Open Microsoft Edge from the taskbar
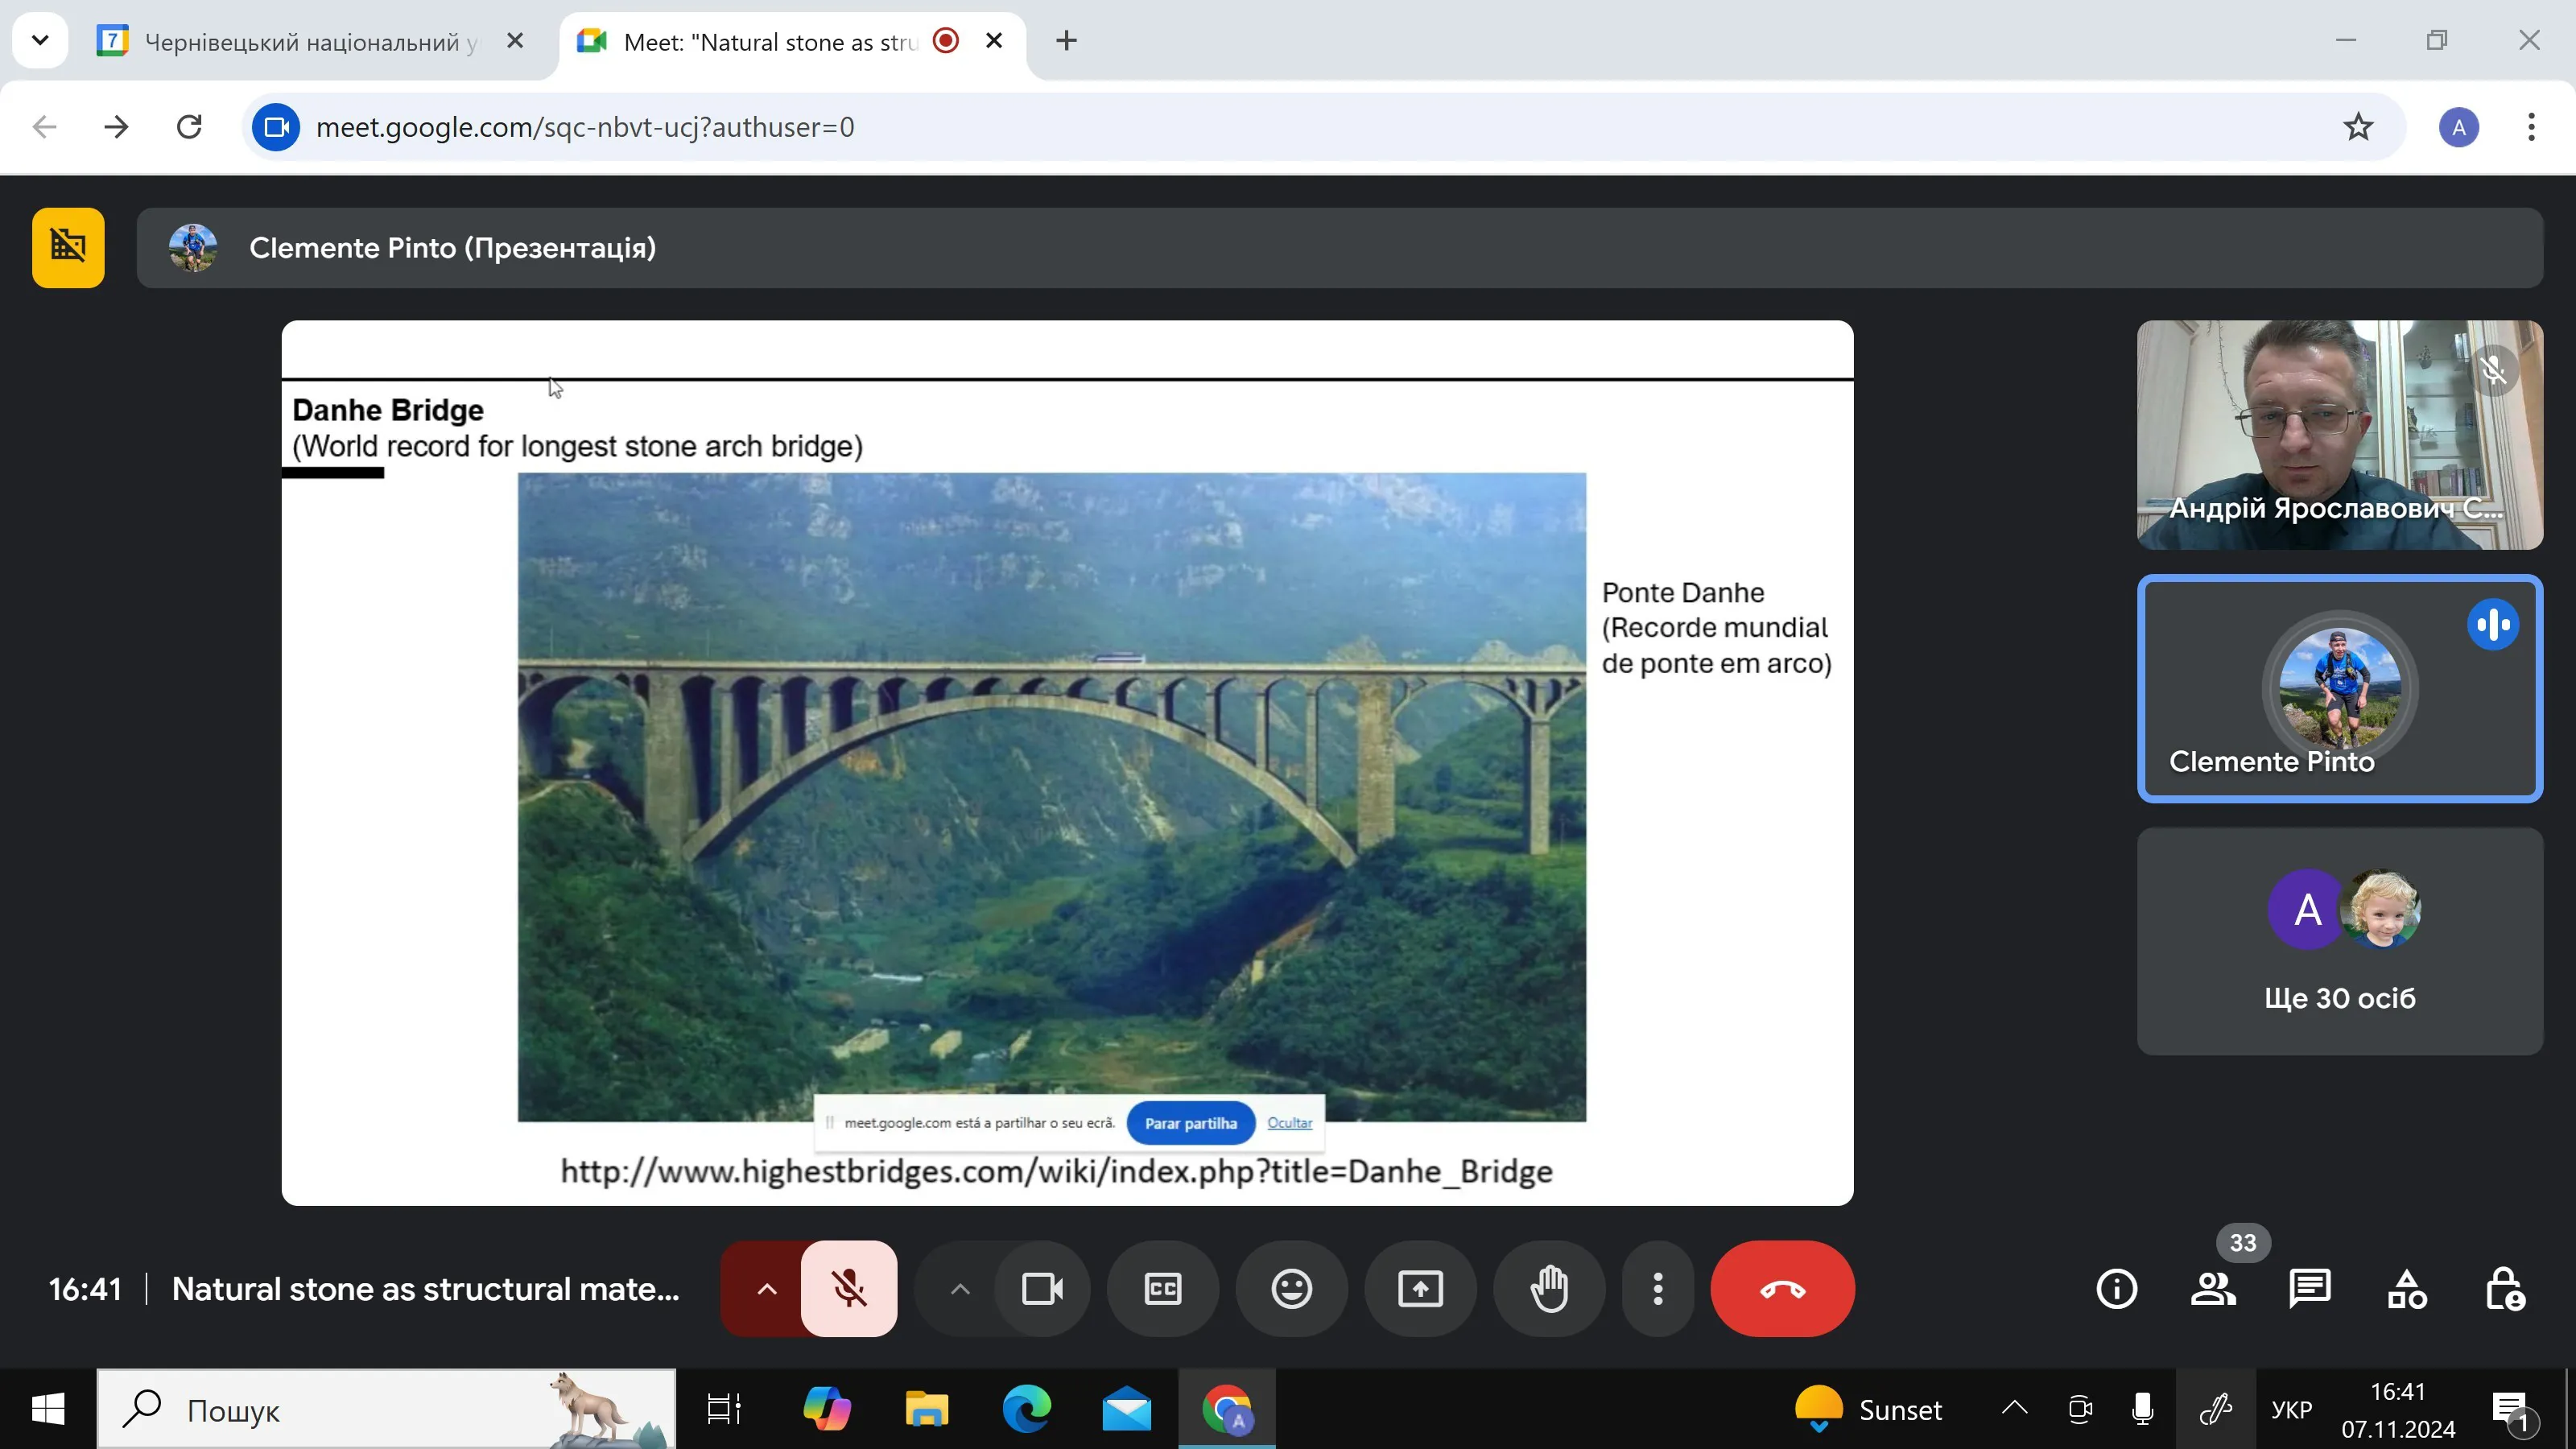The width and height of the screenshot is (2576, 1449). (1026, 1410)
